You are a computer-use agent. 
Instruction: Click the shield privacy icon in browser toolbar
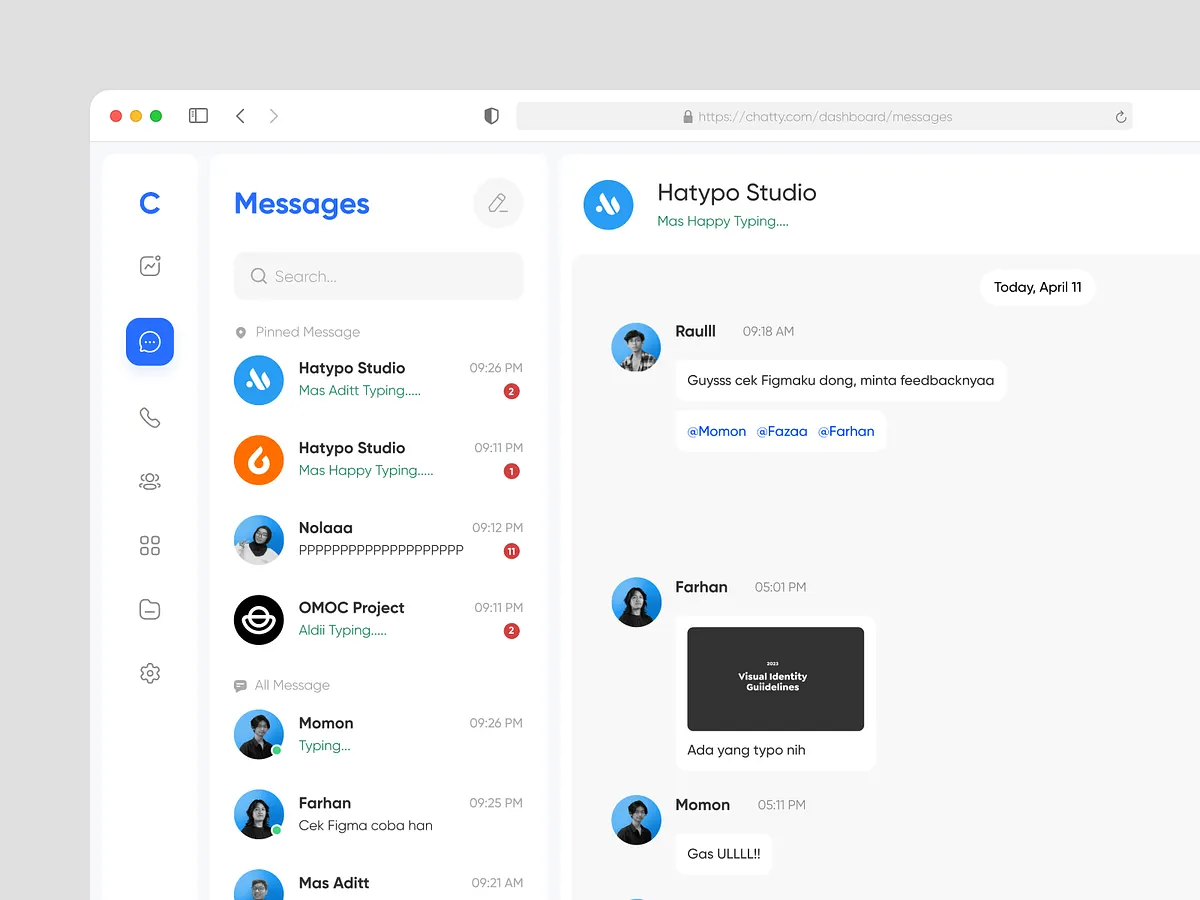[491, 116]
